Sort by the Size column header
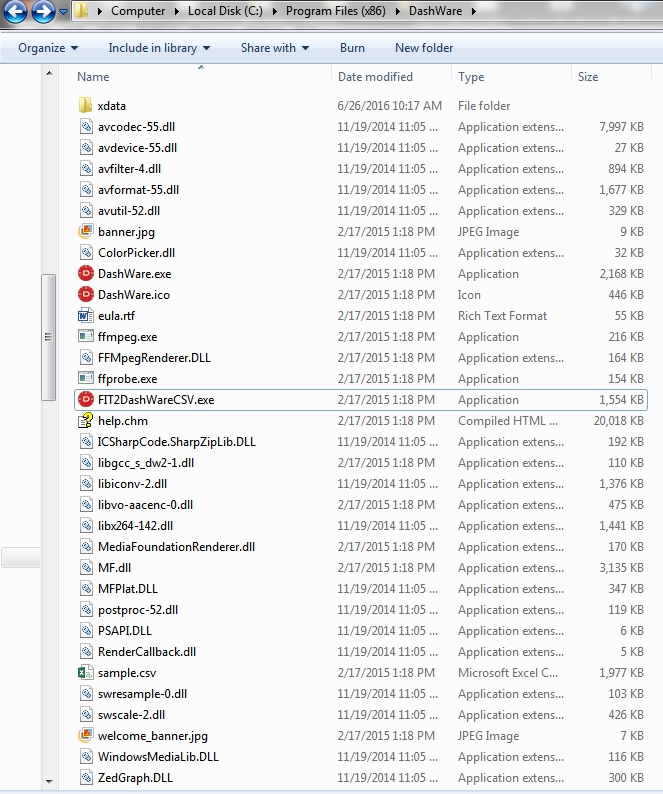The width and height of the screenshot is (663, 794). (x=588, y=76)
